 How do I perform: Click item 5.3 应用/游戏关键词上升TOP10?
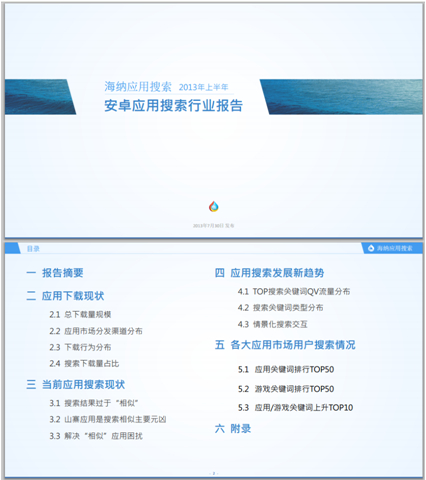(x=295, y=408)
